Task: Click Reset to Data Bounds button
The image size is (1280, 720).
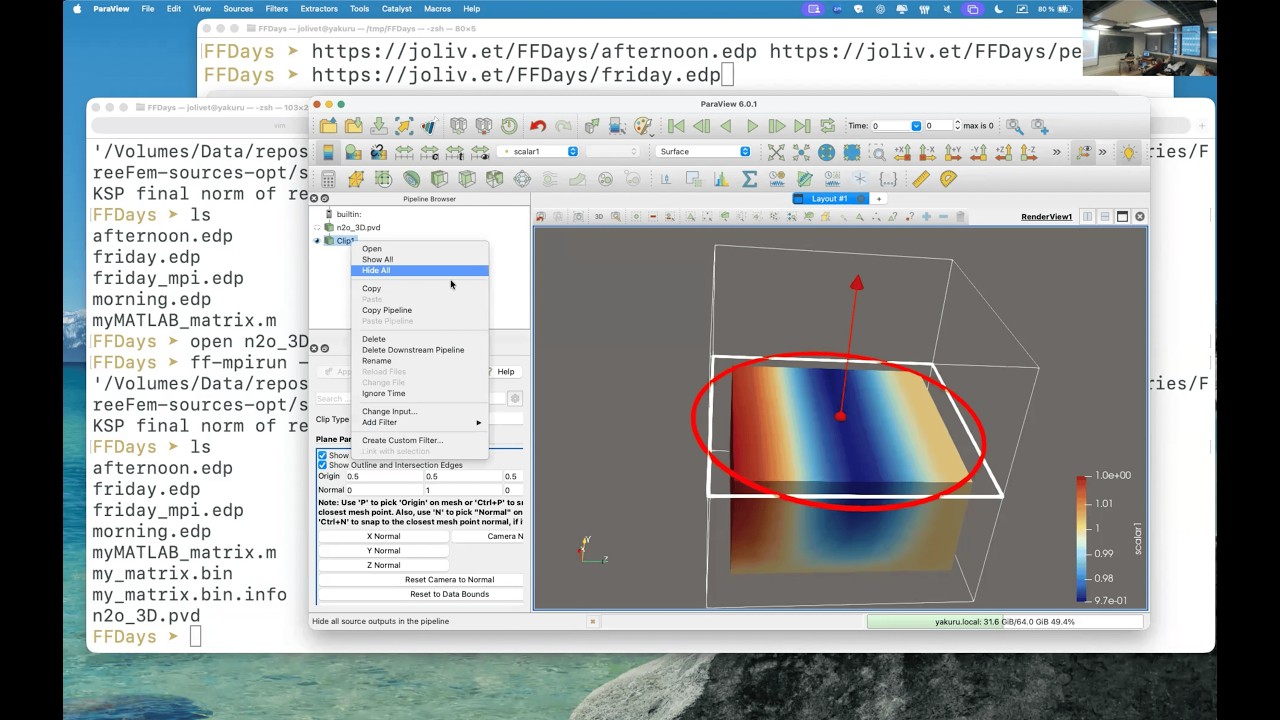Action: (449, 594)
